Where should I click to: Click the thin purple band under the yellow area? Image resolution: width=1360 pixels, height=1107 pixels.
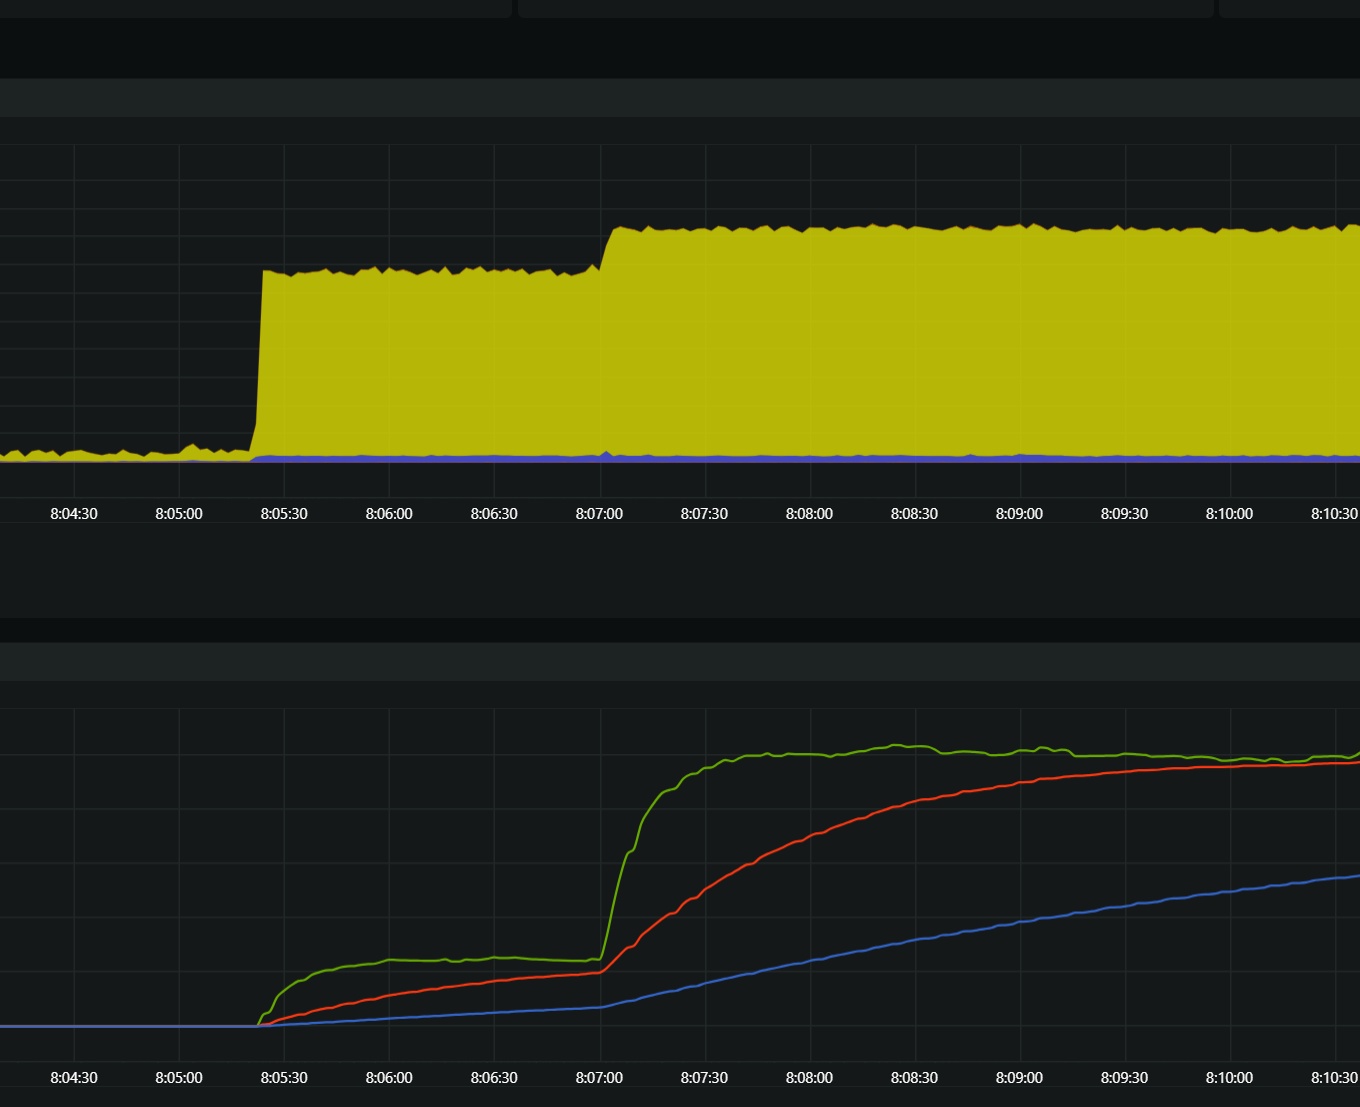pos(800,458)
